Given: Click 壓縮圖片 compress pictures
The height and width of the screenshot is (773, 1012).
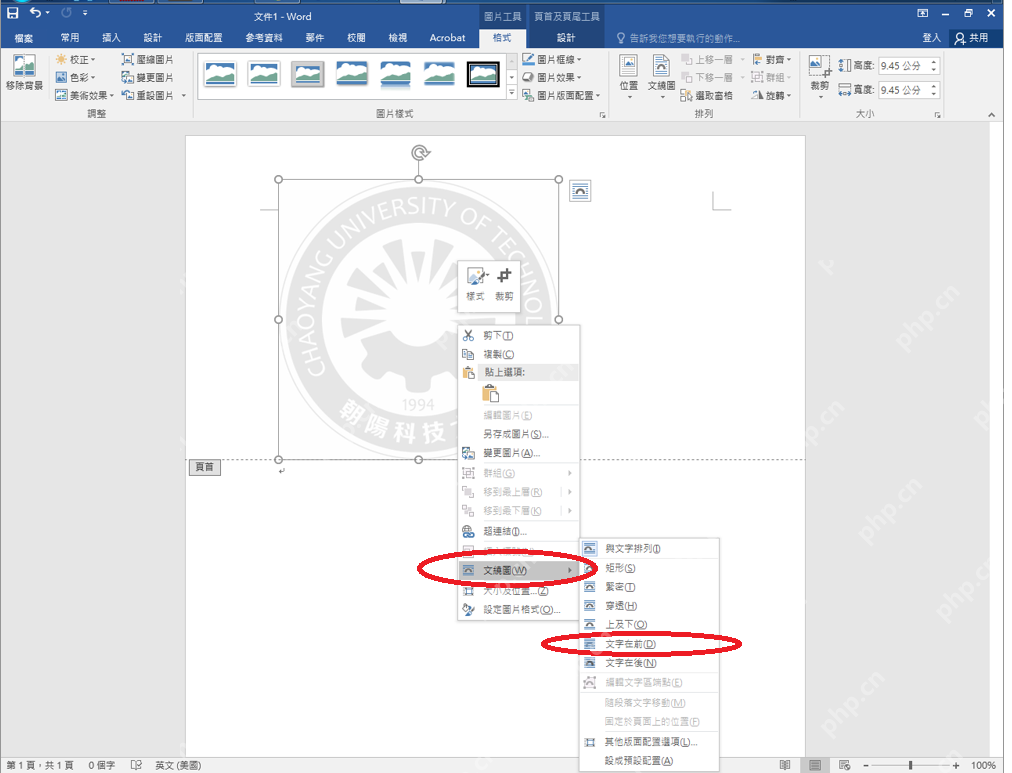Looking at the screenshot, I should pos(148,59).
